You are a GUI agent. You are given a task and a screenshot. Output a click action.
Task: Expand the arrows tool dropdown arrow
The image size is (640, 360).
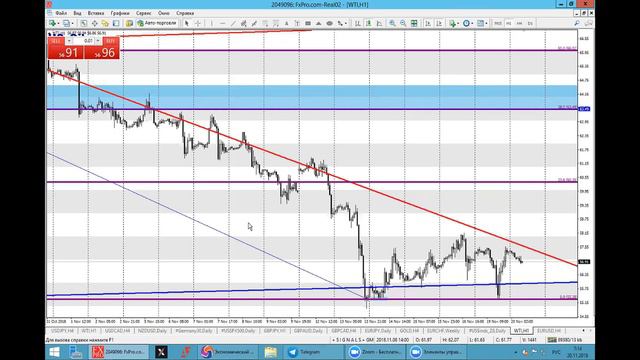[346, 23]
